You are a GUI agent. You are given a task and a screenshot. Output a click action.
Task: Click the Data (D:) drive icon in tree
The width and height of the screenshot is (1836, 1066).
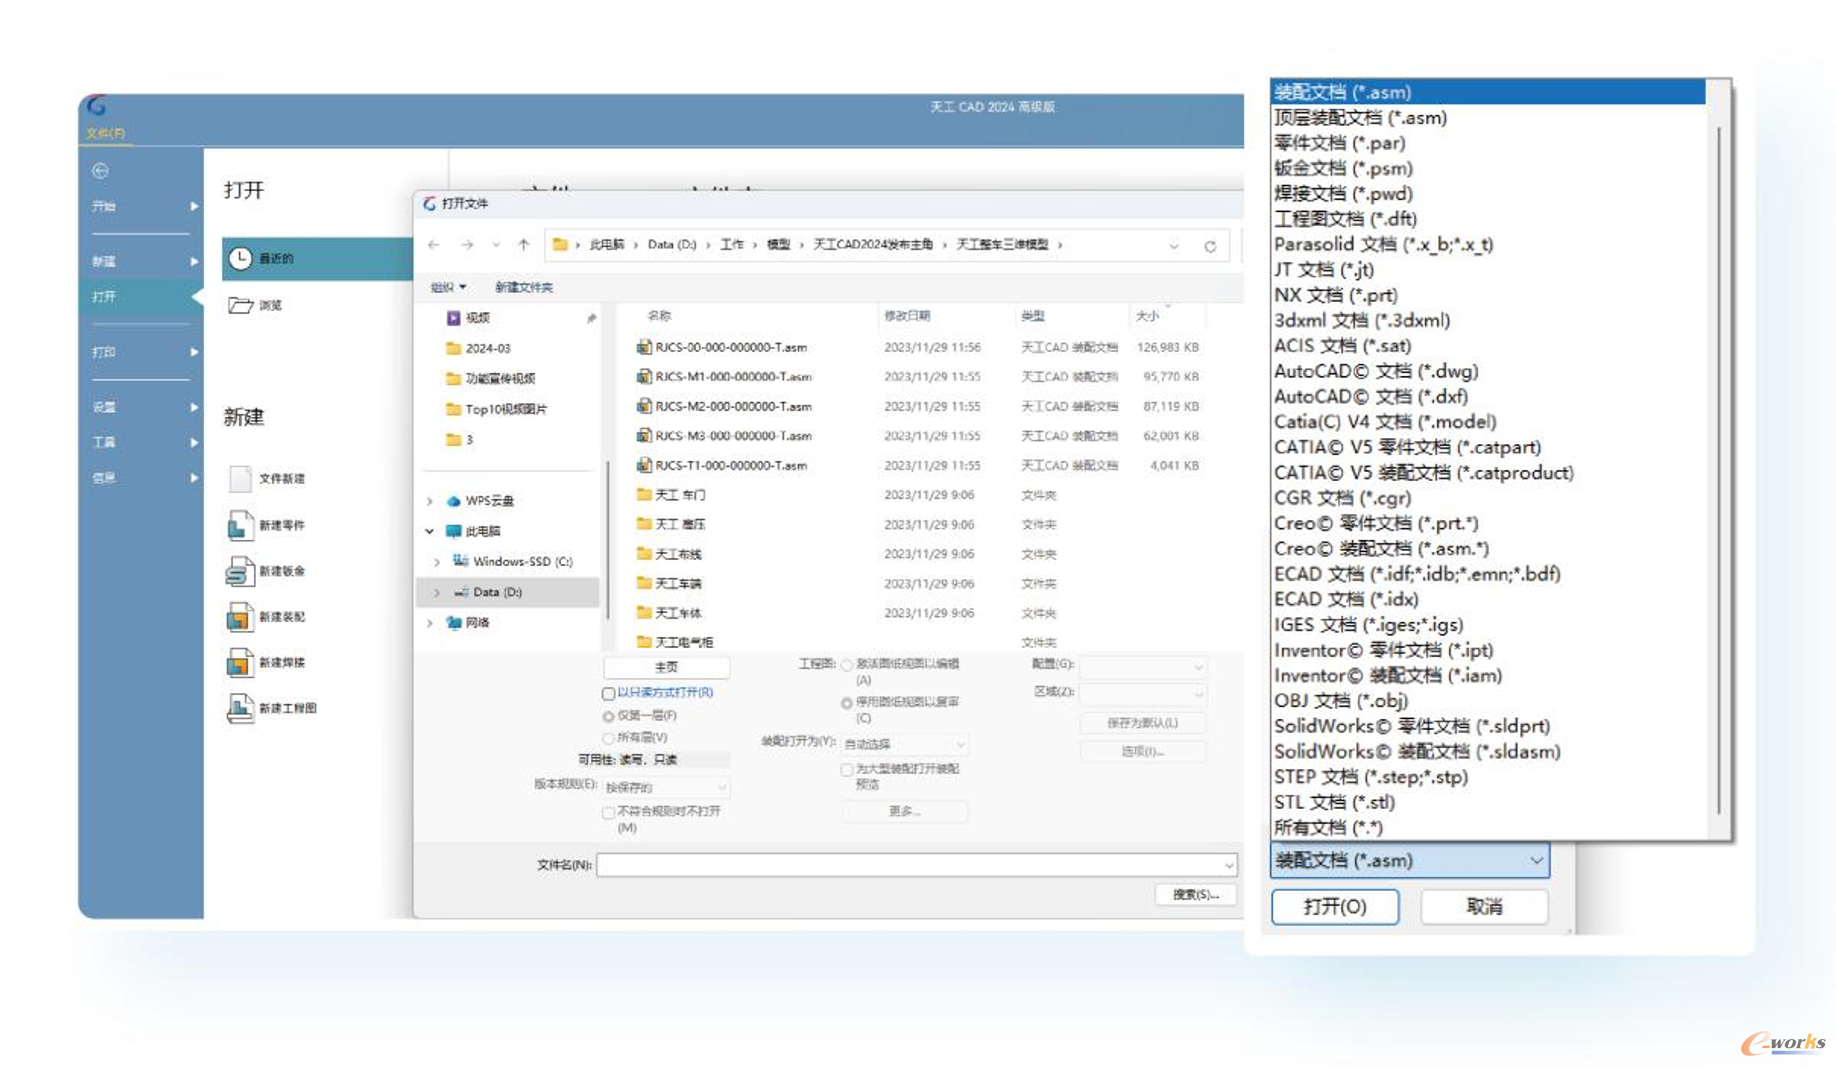click(461, 592)
